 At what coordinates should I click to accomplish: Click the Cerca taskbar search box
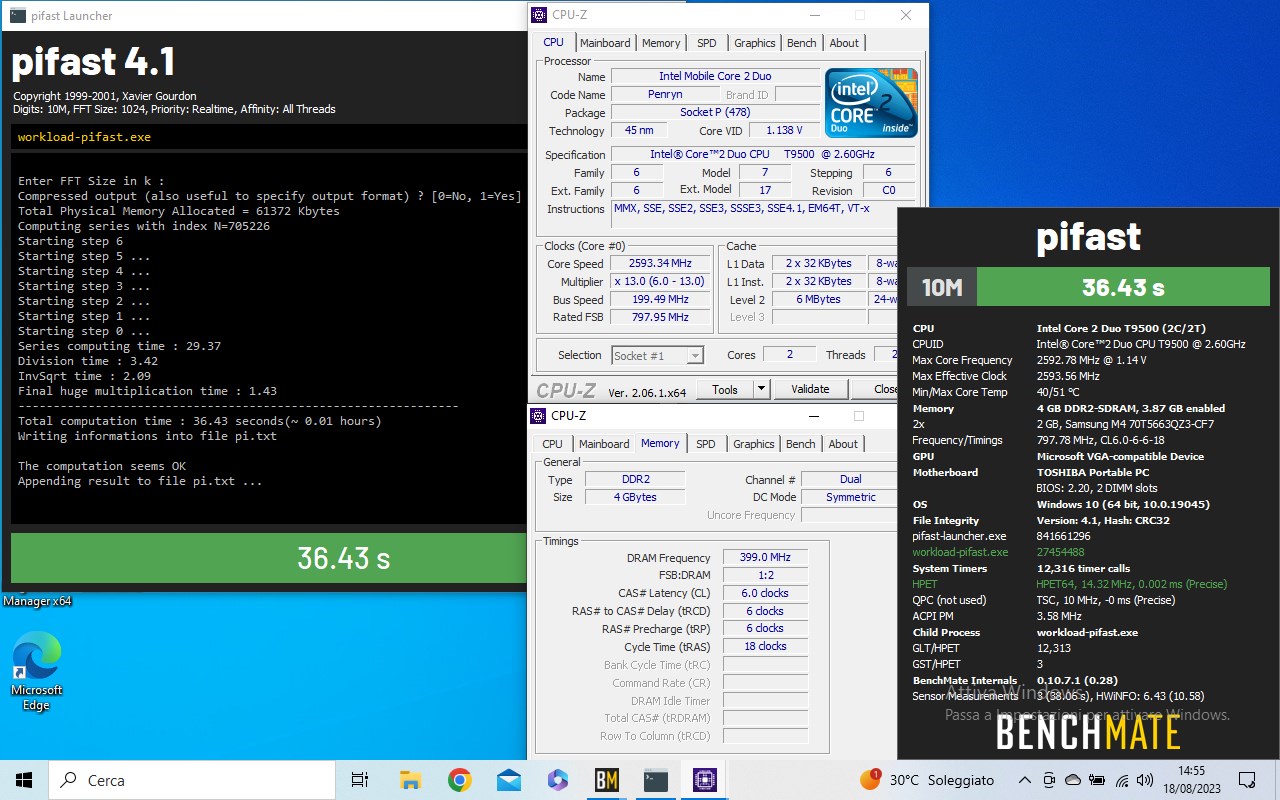tap(193, 780)
